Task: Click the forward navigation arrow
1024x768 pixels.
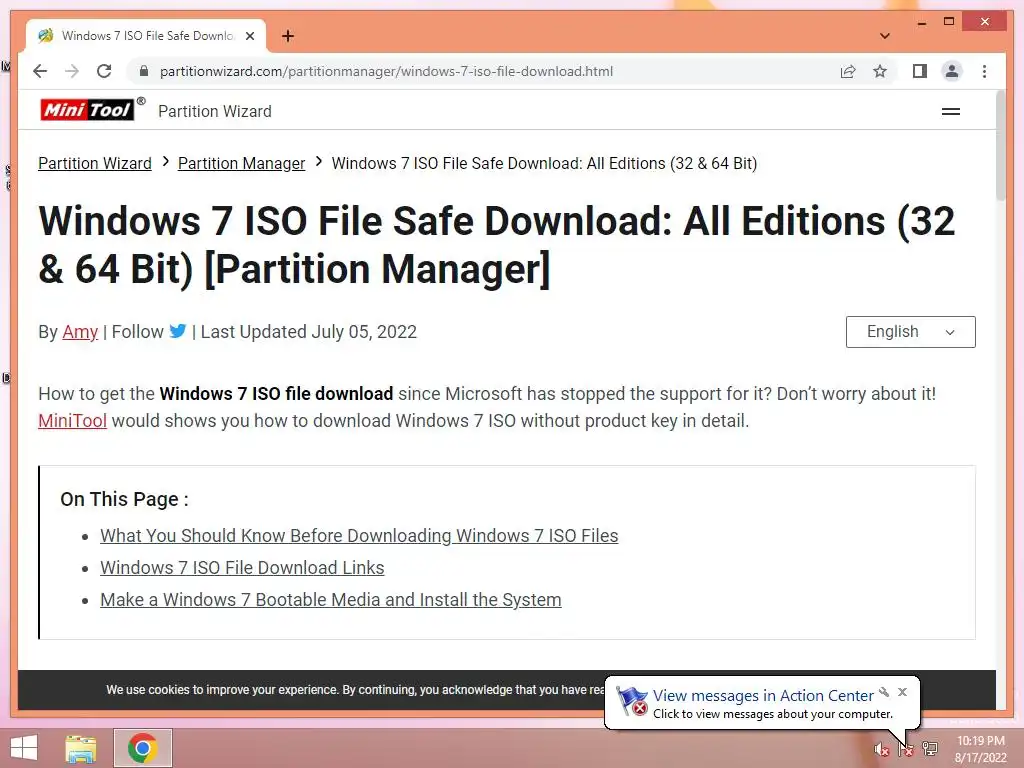Action: (x=72, y=71)
